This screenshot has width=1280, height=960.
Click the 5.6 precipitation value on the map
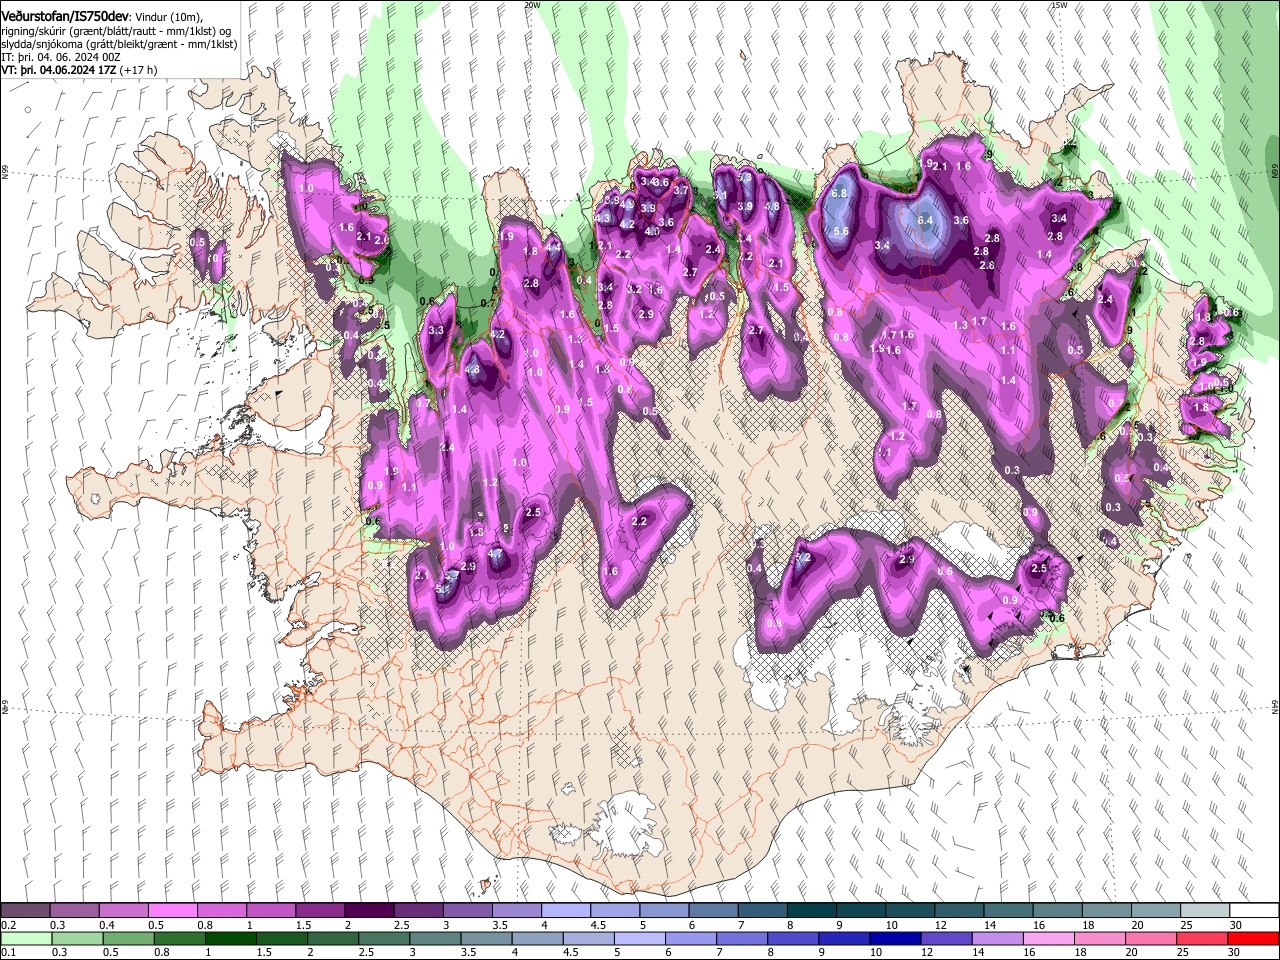[841, 231]
